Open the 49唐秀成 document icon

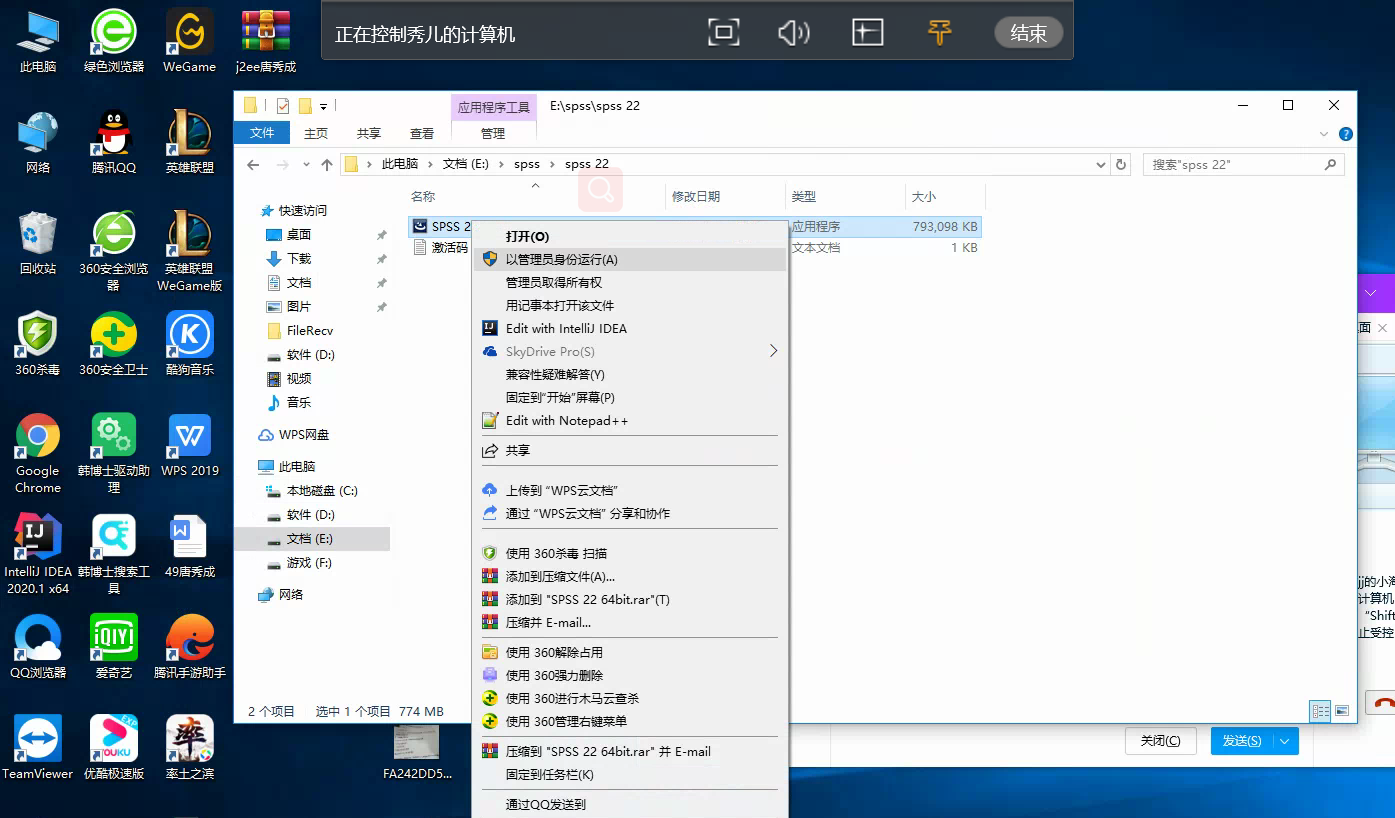click(189, 547)
